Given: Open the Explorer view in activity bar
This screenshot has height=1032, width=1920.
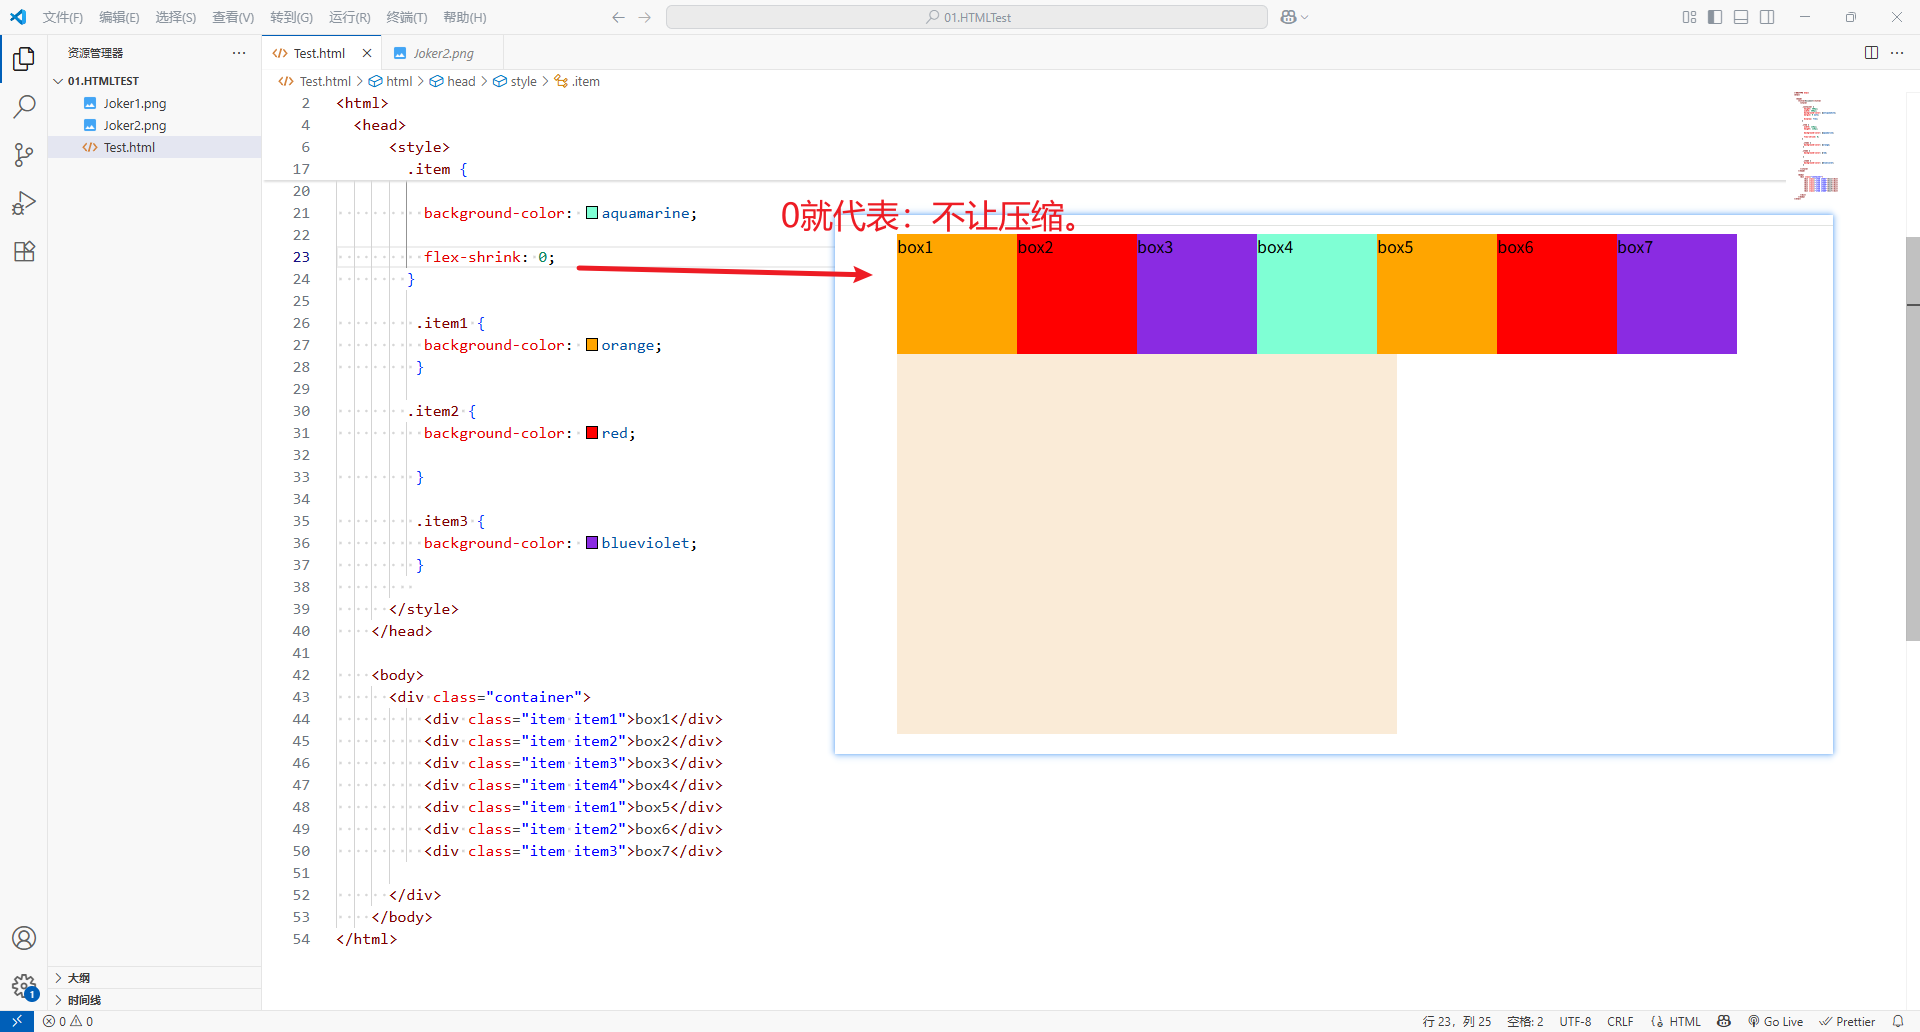Looking at the screenshot, I should coord(24,59).
